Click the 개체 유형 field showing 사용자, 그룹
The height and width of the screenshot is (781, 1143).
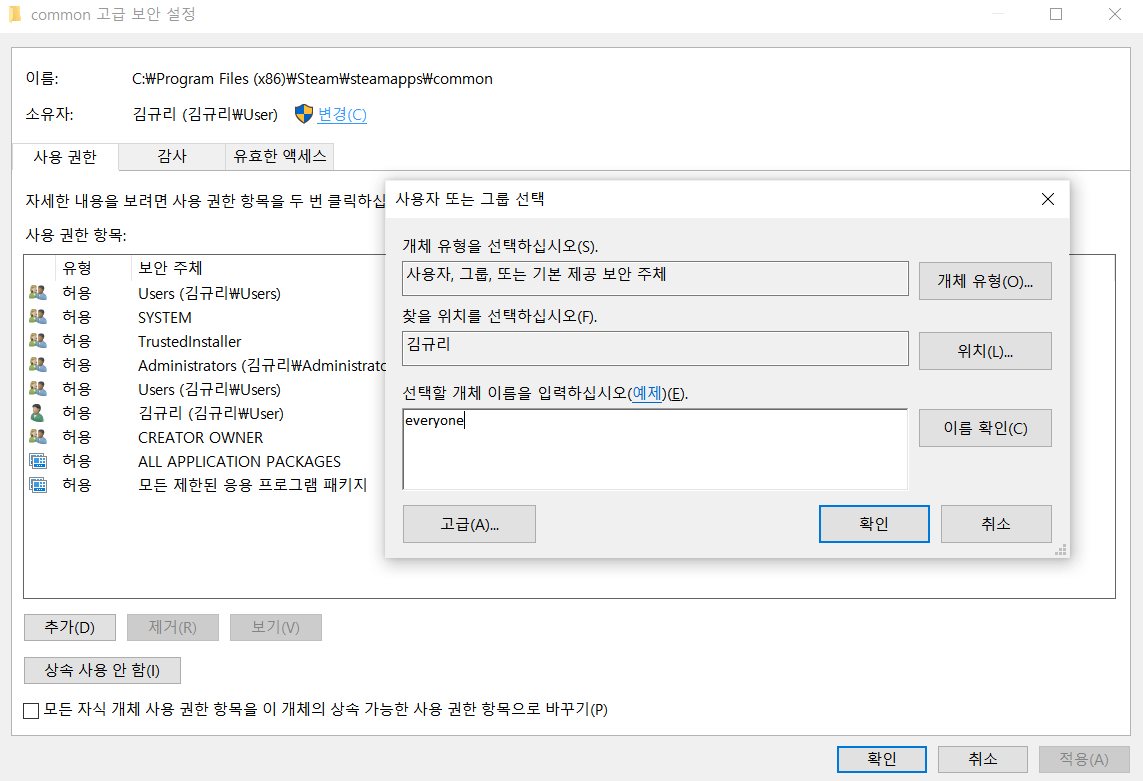click(655, 279)
